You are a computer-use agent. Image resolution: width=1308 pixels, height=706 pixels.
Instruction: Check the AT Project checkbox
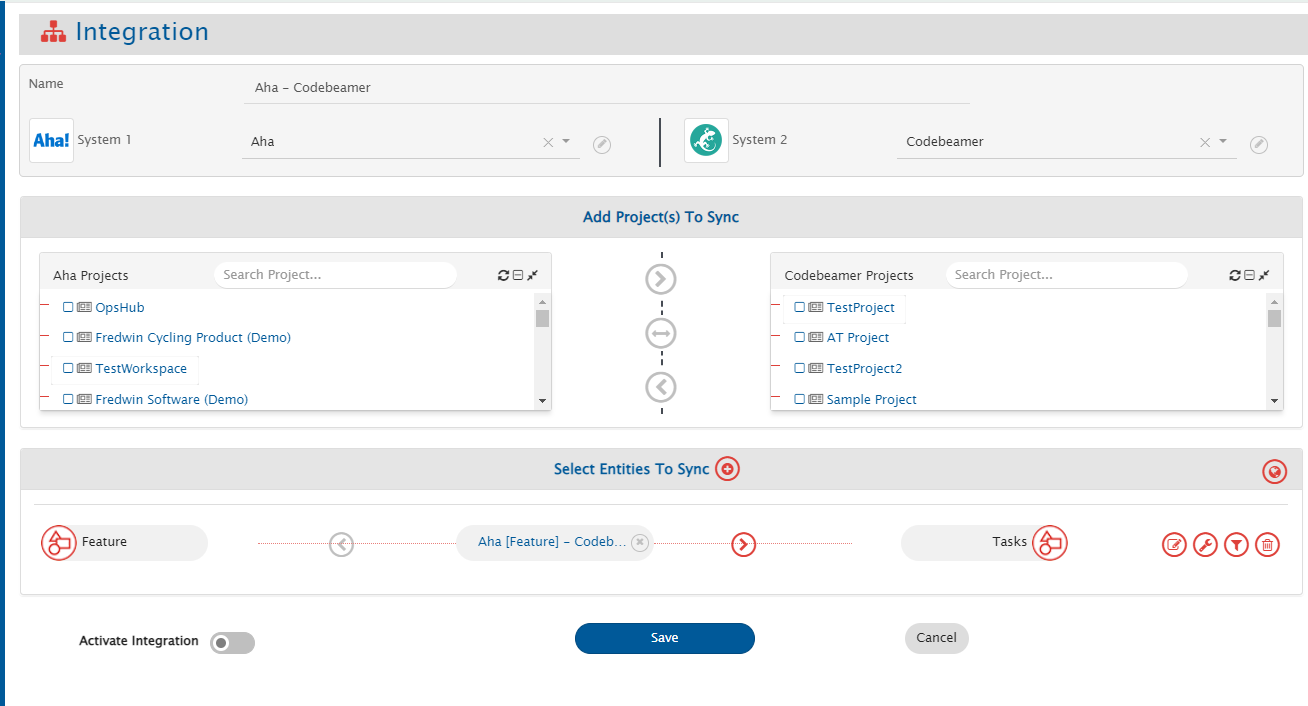[x=800, y=338]
